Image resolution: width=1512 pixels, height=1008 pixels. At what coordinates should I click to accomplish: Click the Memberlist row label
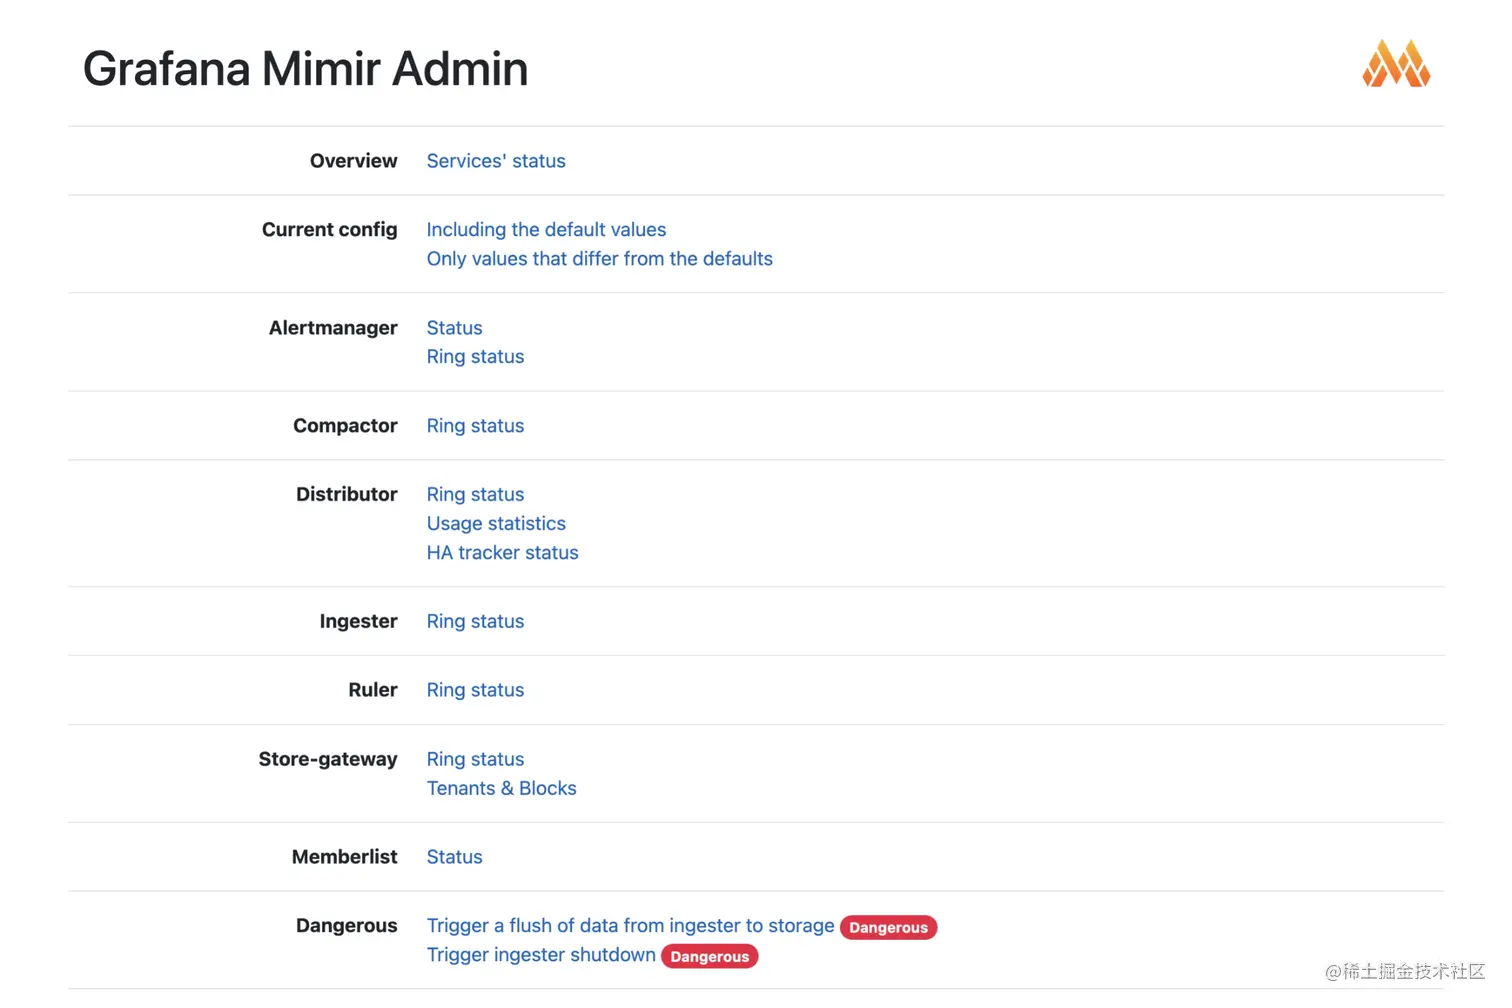pyautogui.click(x=344, y=858)
